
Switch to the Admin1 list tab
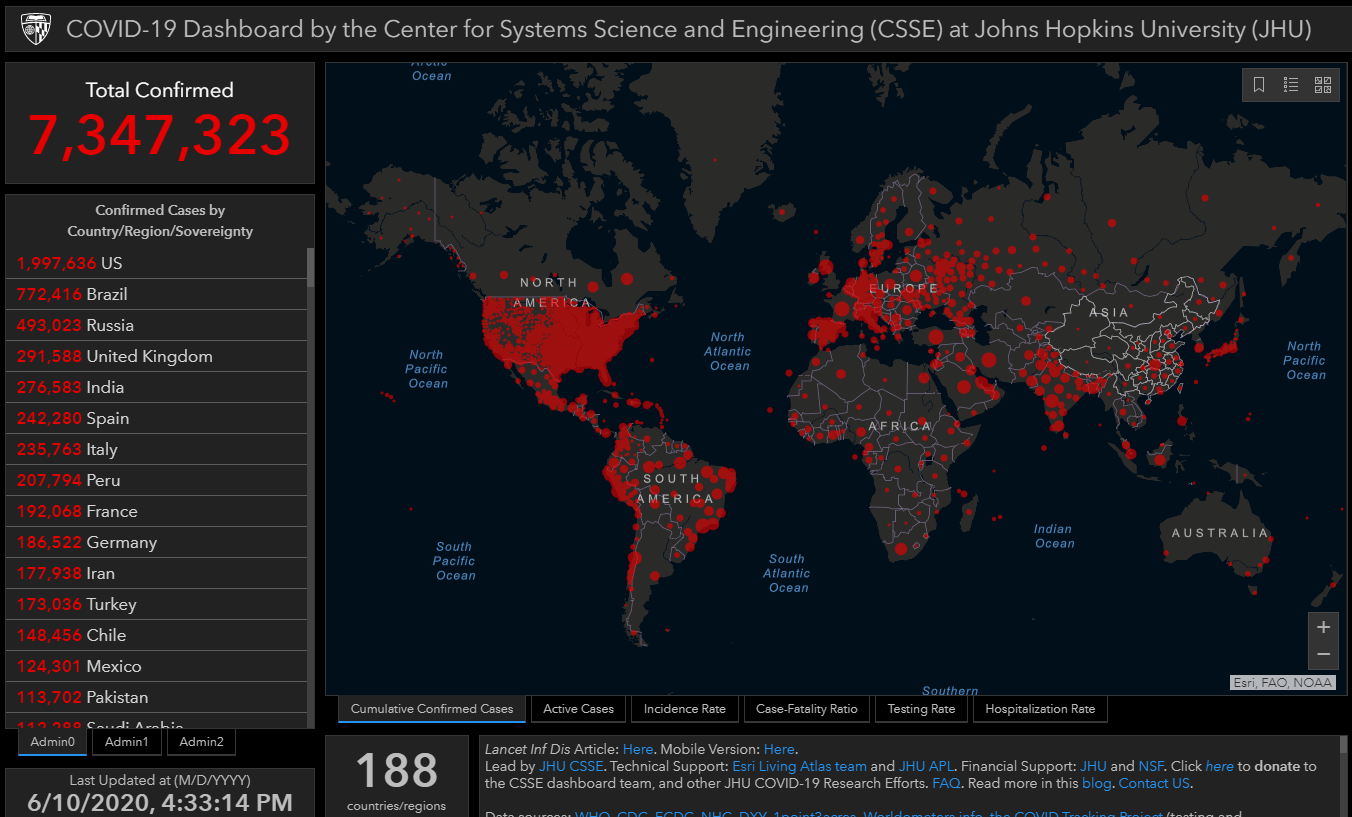click(126, 742)
